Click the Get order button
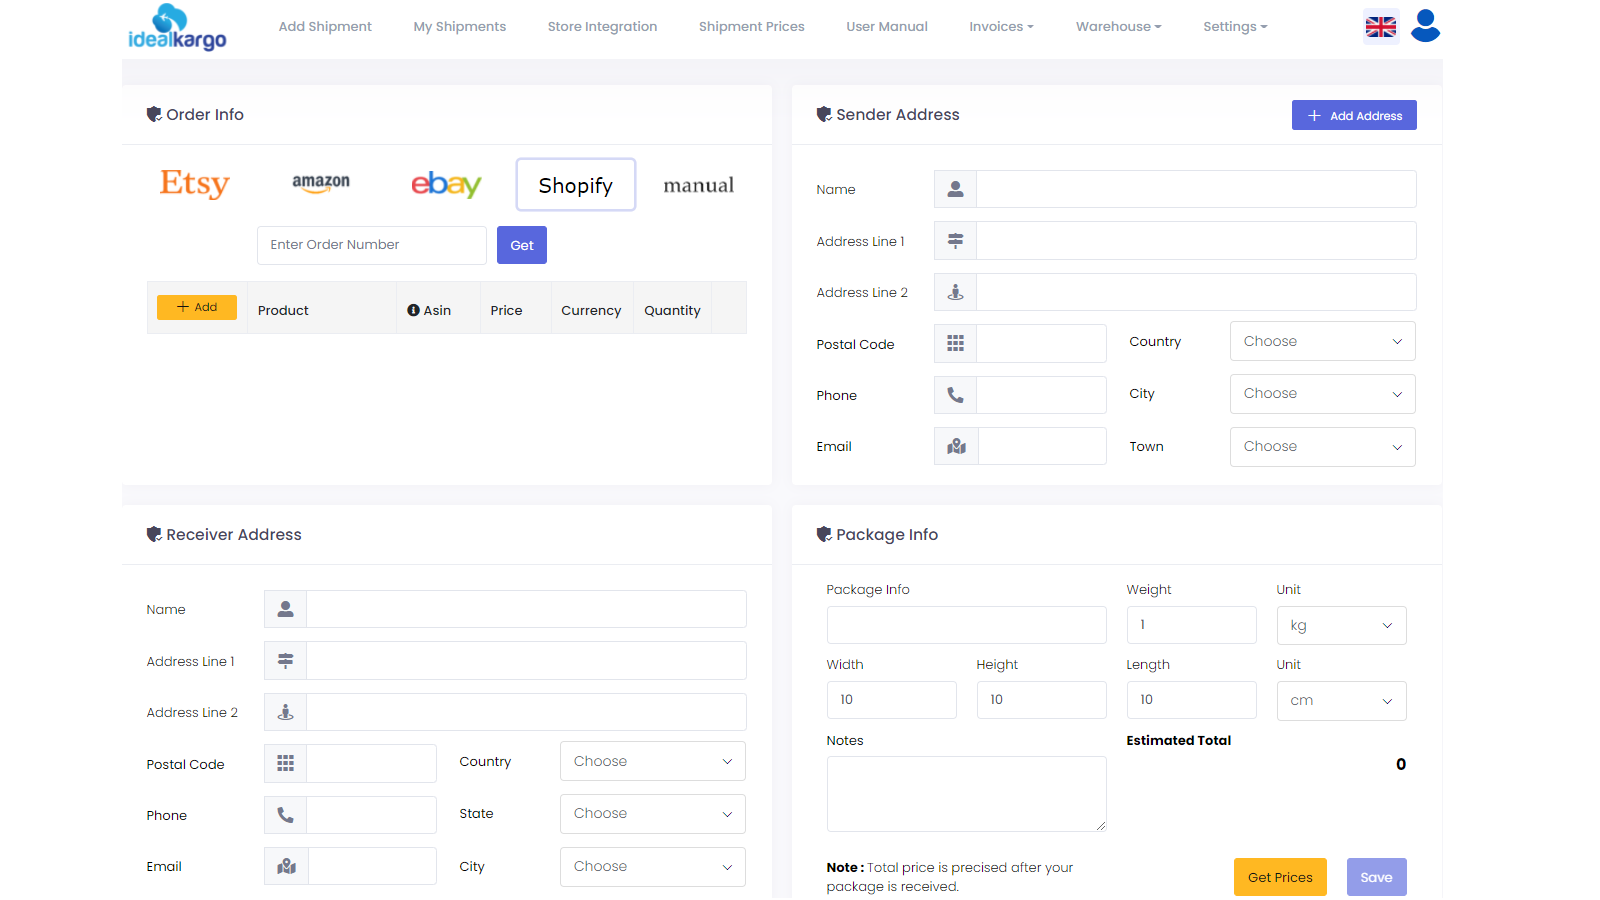Screen dimensions: 1600x900 (522, 245)
